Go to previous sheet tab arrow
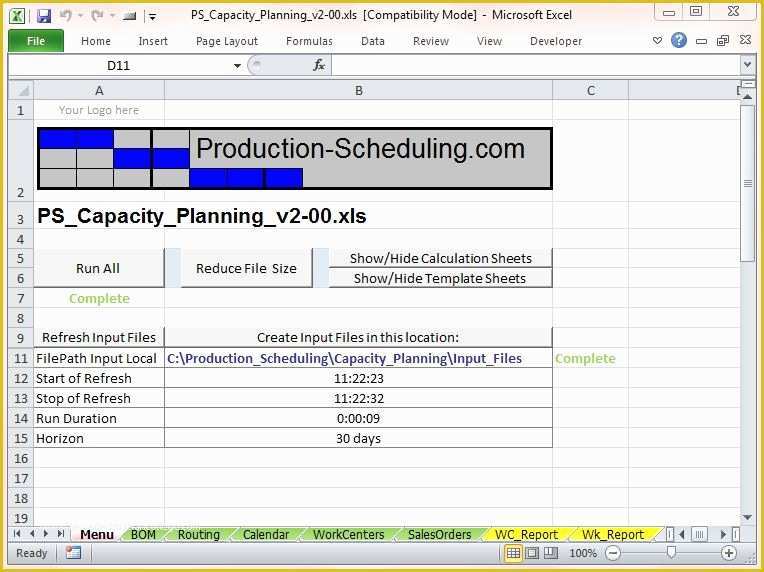The height and width of the screenshot is (572, 764). (32, 534)
